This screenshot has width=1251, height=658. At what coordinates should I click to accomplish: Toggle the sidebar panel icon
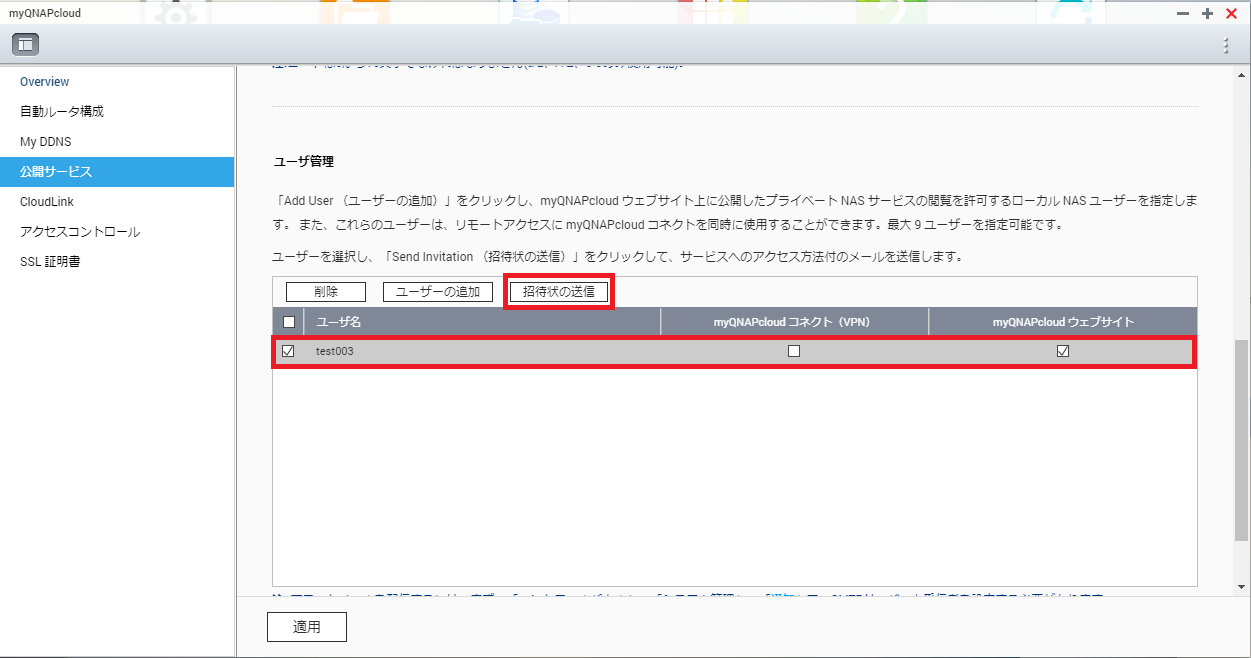click(25, 44)
